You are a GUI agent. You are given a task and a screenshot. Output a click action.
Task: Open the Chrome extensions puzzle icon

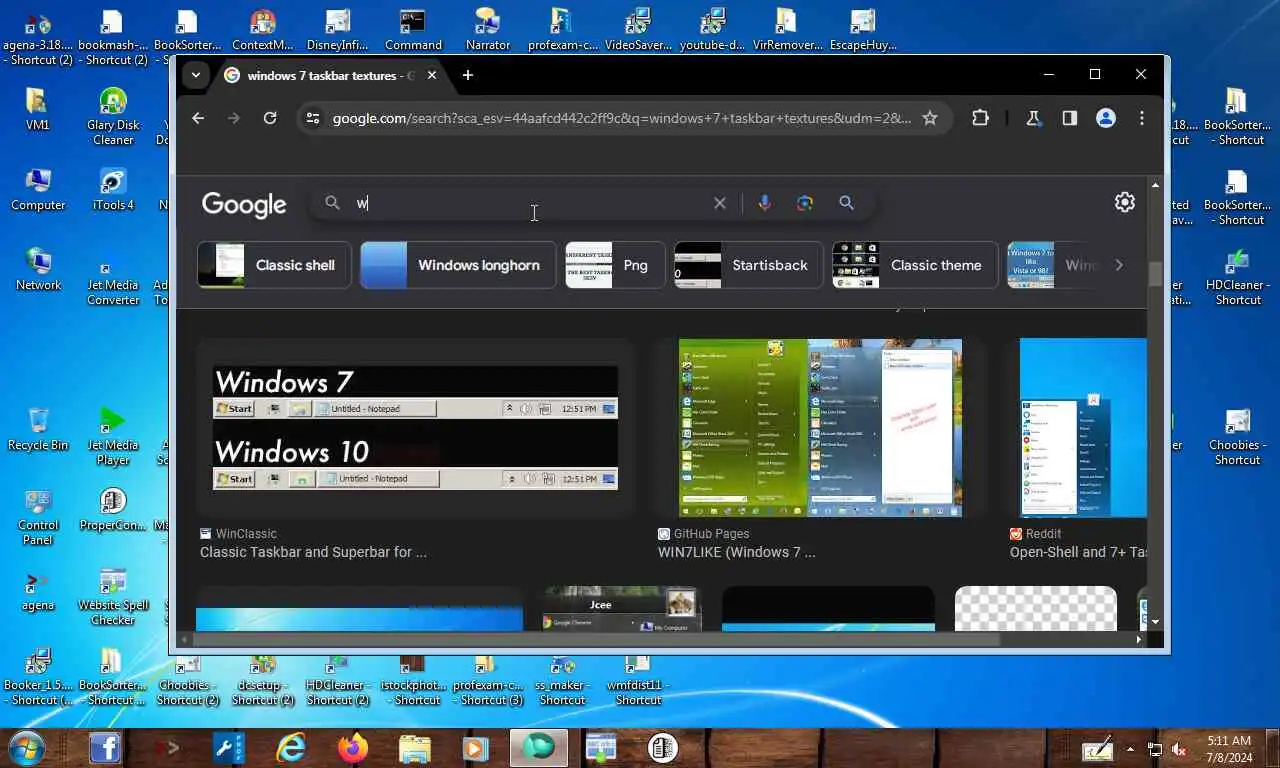point(980,118)
